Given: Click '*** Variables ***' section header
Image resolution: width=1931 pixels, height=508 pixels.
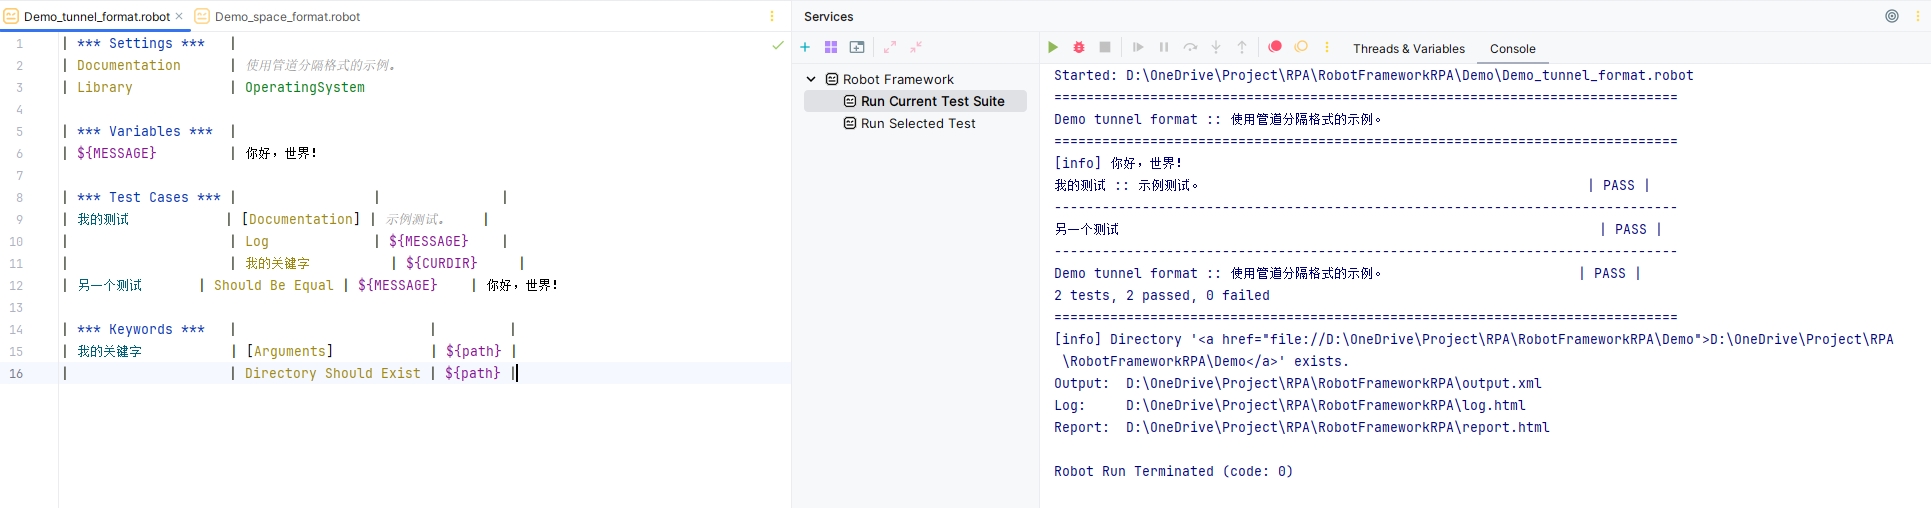Looking at the screenshot, I should pyautogui.click(x=145, y=131).
